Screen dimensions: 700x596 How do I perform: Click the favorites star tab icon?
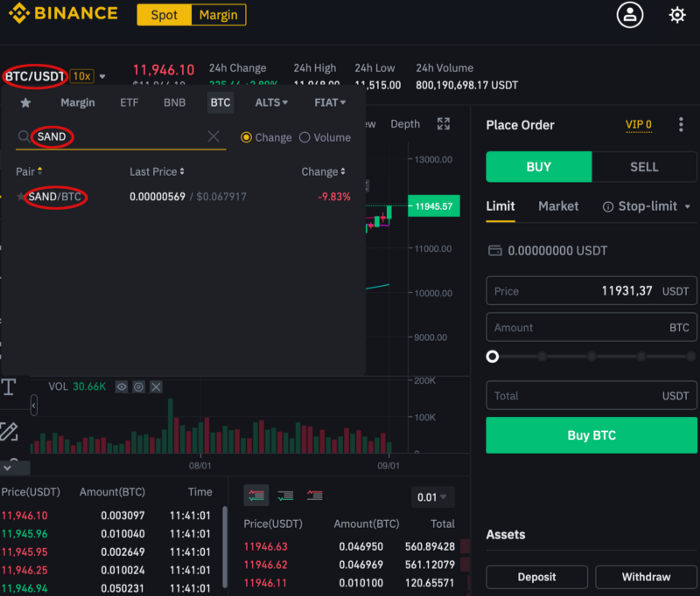coord(25,103)
